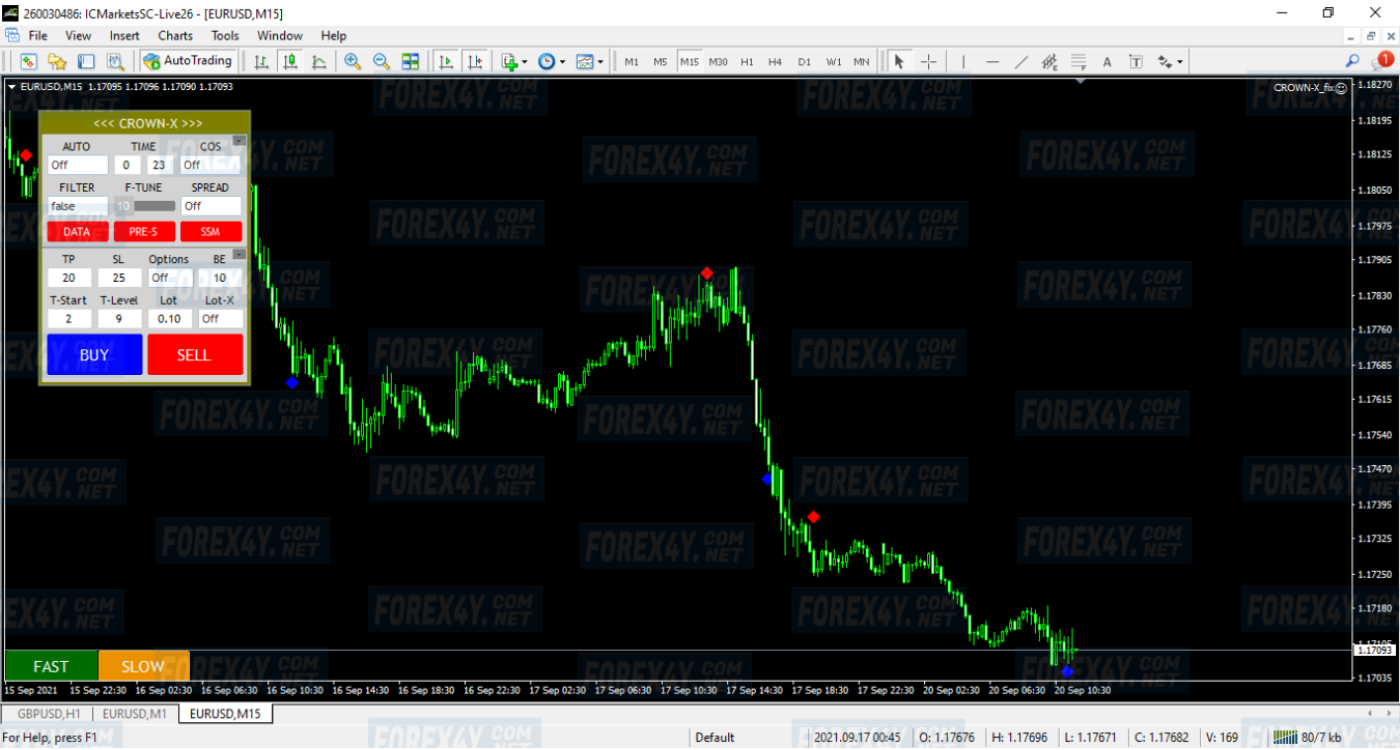This screenshot has height=750, width=1400.
Task: Open the indicators list dropdown arrow
Action: (x=525, y=62)
